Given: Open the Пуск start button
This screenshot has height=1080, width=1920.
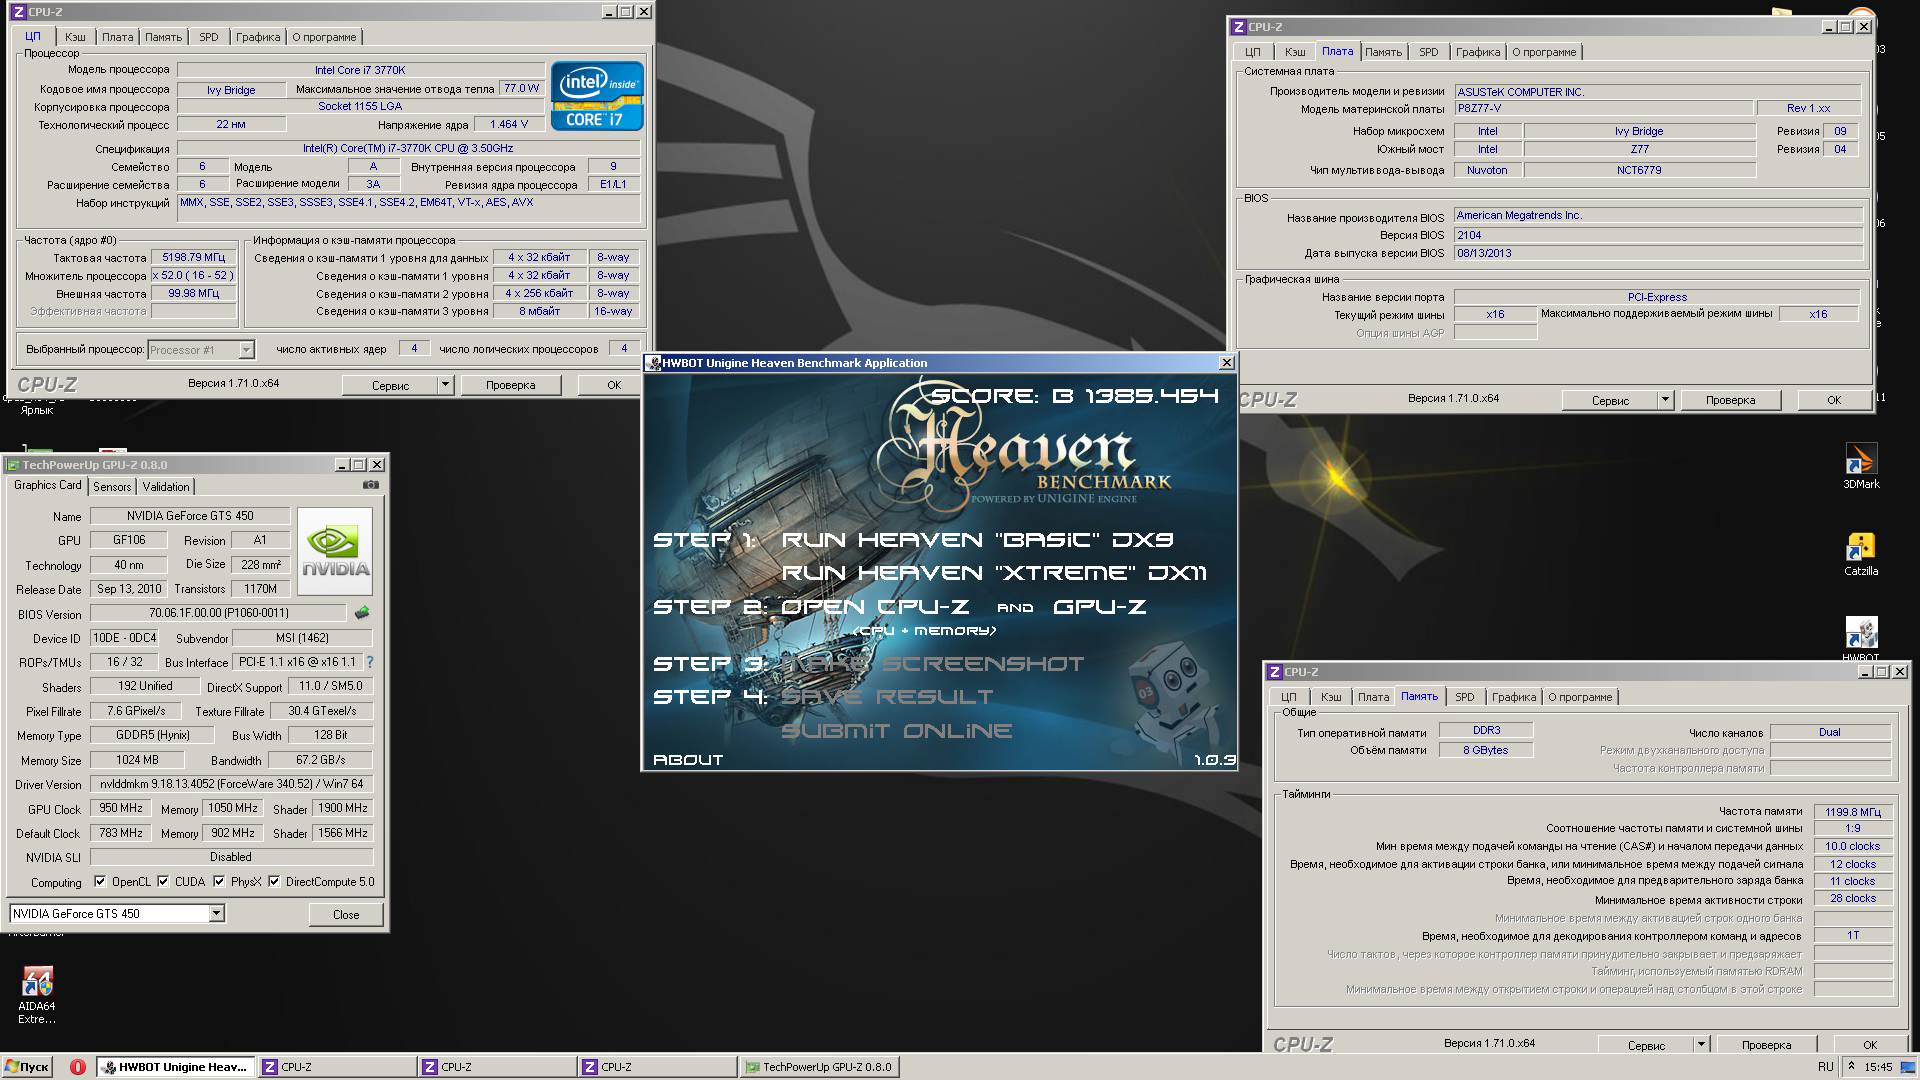Looking at the screenshot, I should 27,1067.
